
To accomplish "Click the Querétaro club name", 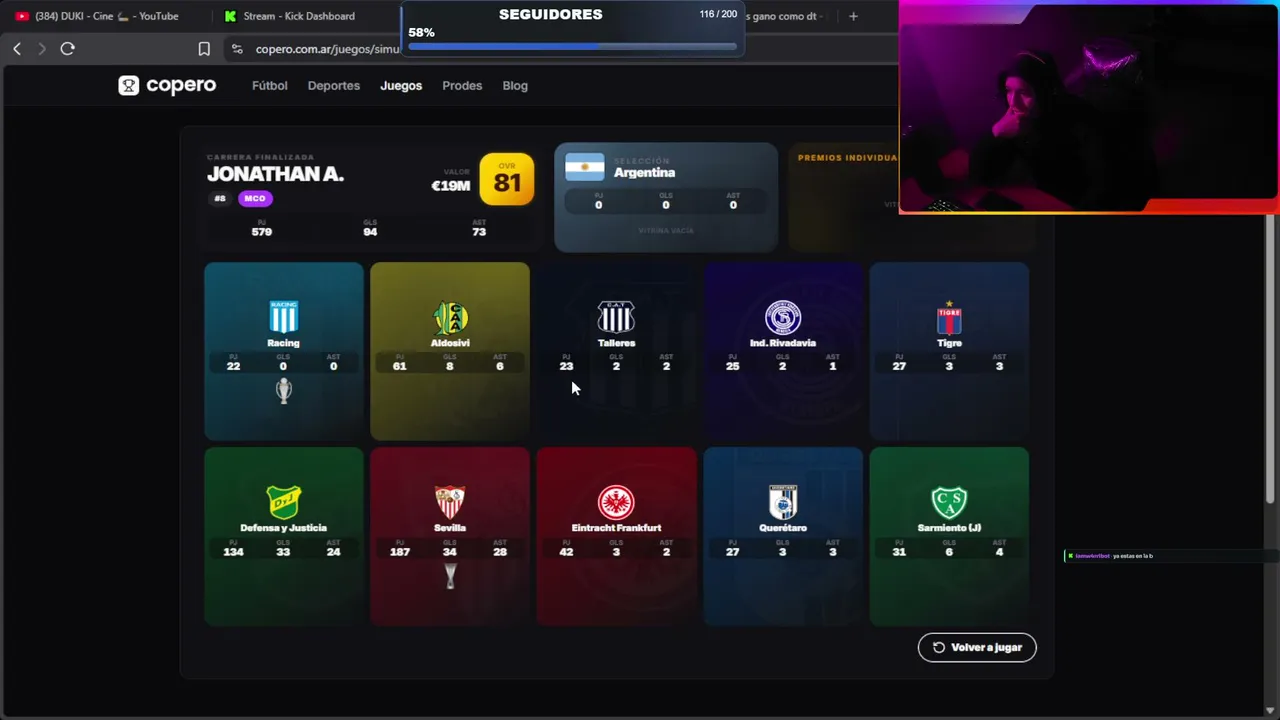I will 783,528.
